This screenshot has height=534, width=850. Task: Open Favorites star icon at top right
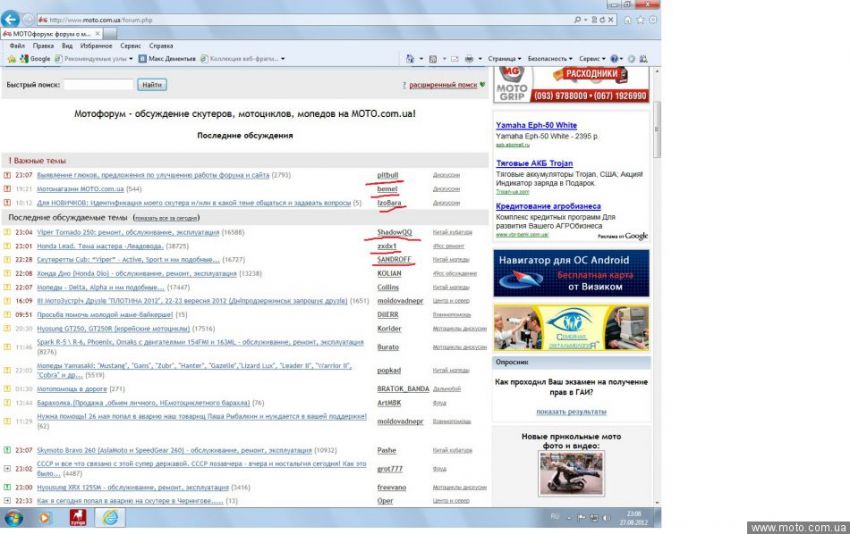point(640,20)
